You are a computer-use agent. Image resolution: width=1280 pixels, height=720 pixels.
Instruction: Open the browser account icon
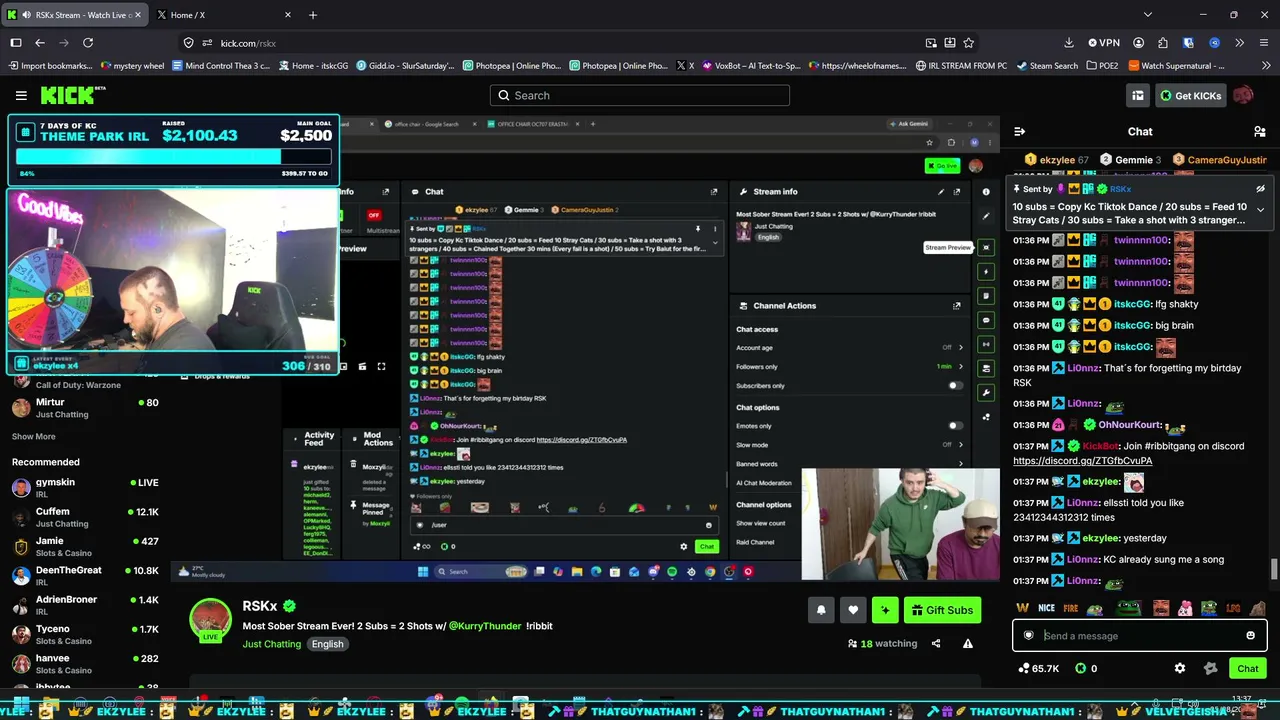(1138, 43)
